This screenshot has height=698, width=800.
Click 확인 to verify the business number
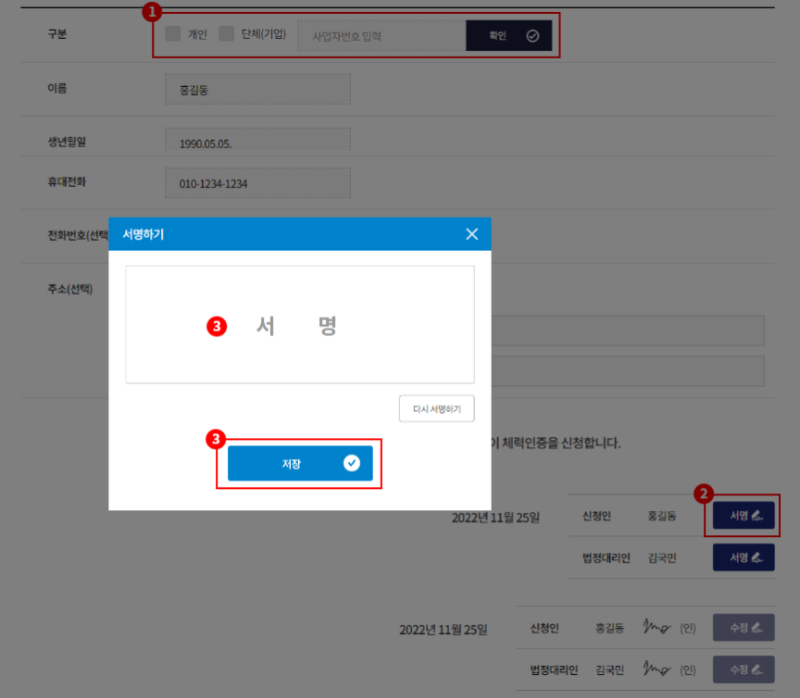coord(508,34)
